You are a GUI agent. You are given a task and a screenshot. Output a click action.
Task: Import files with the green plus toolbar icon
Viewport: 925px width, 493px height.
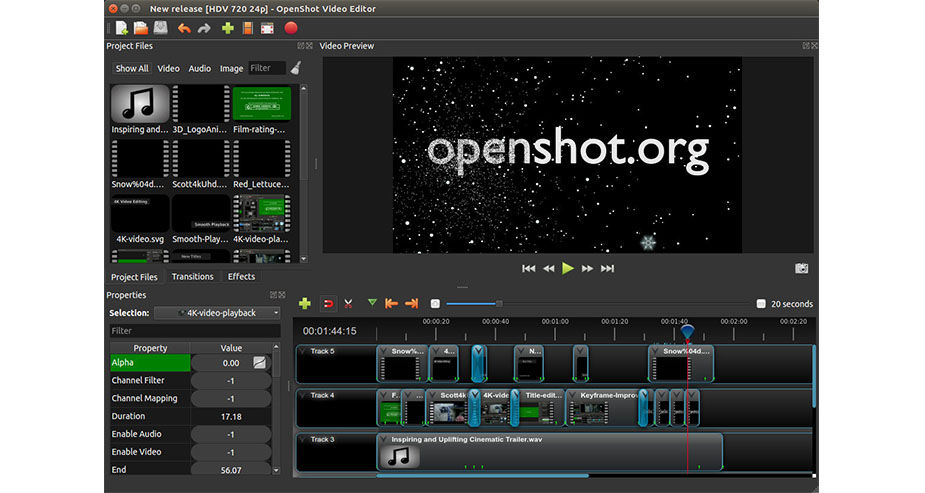[227, 28]
